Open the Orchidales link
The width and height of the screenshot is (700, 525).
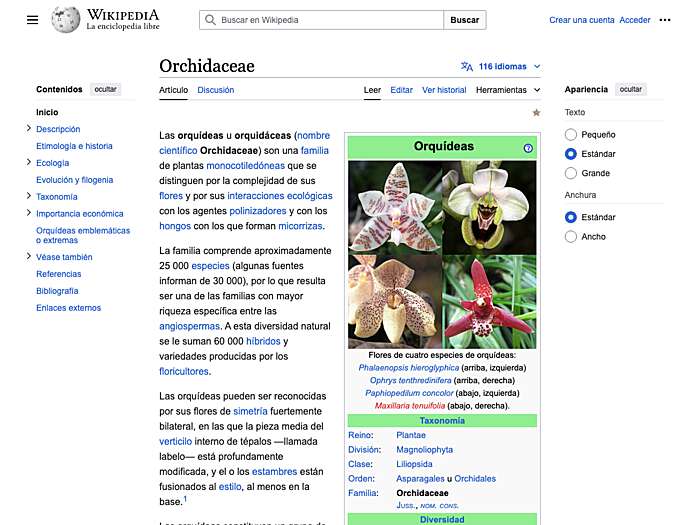pyautogui.click(x=475, y=479)
